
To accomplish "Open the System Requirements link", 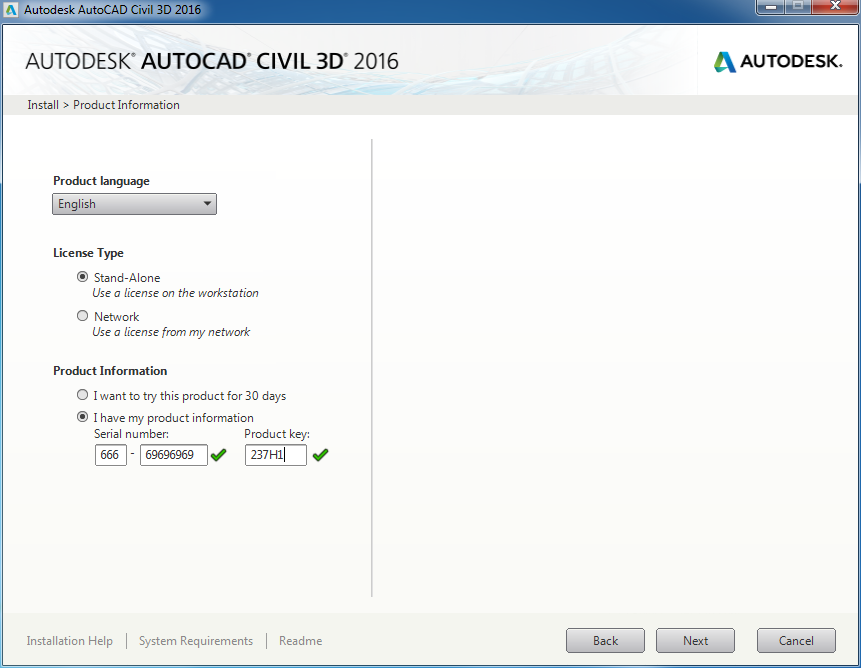I will [196, 641].
